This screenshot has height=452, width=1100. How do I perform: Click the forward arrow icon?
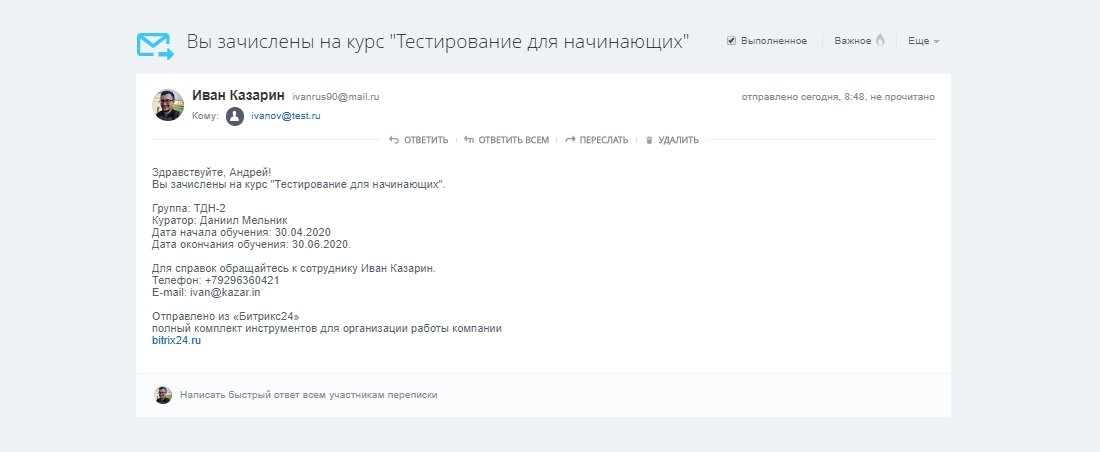570,140
